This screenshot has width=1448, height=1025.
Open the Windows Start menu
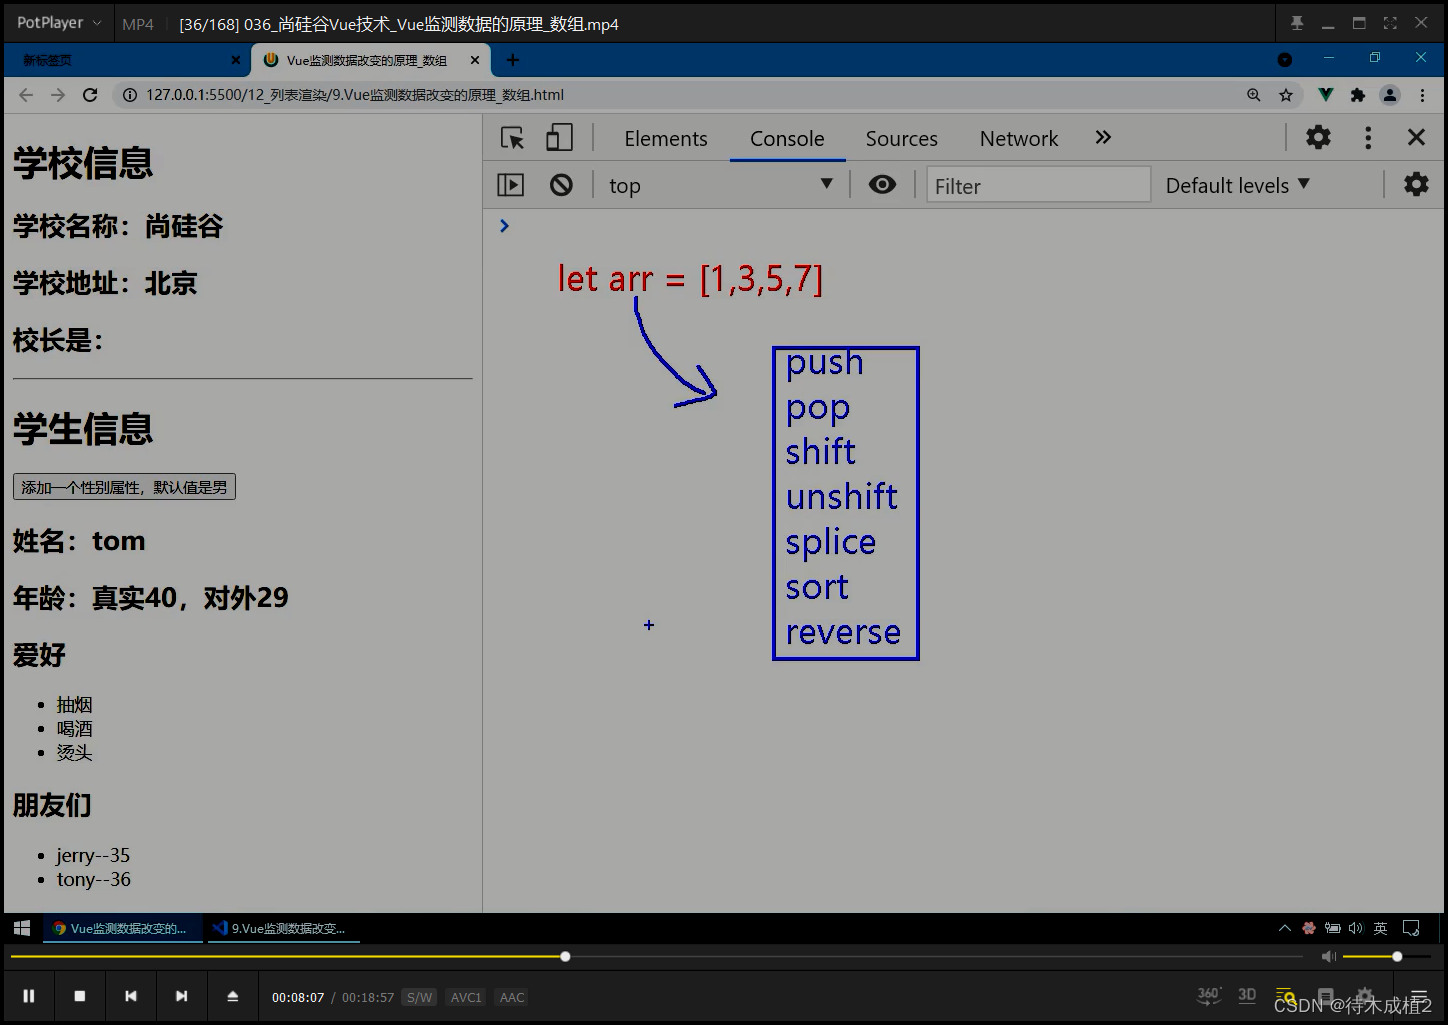click(x=22, y=928)
